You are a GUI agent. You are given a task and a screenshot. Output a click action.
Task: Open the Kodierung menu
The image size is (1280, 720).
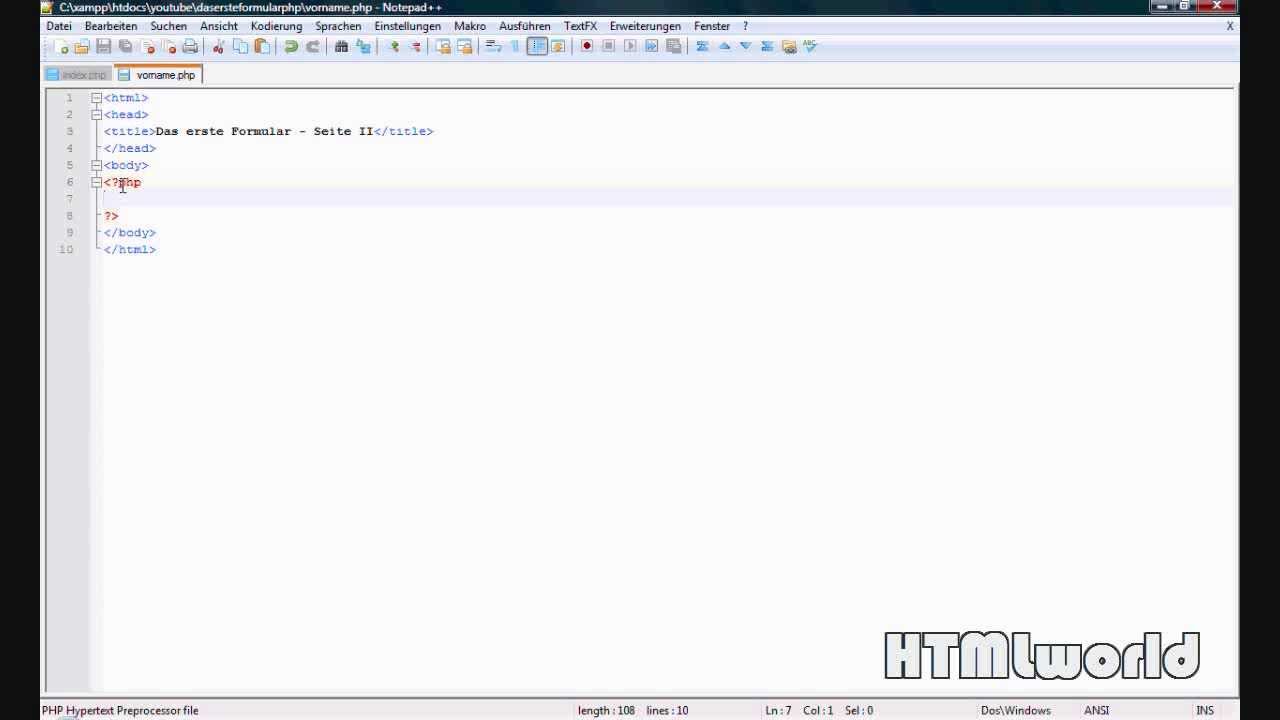click(276, 26)
